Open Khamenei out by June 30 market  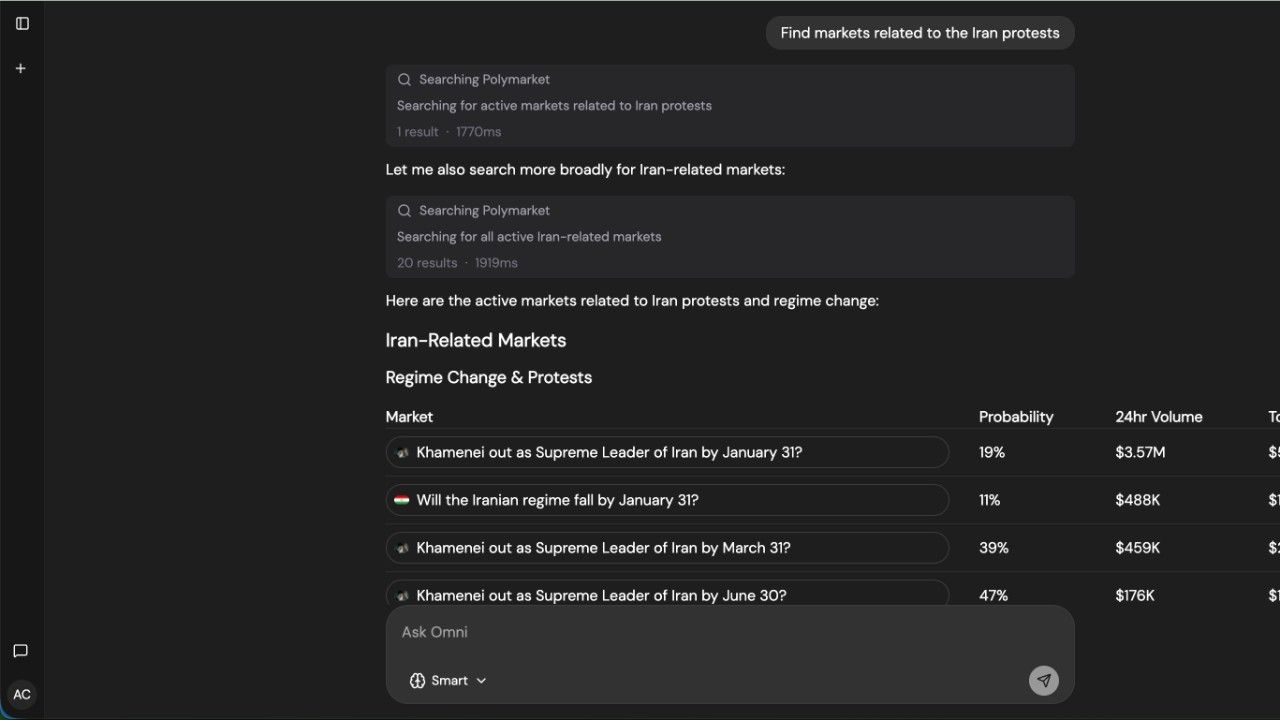[x=667, y=595]
